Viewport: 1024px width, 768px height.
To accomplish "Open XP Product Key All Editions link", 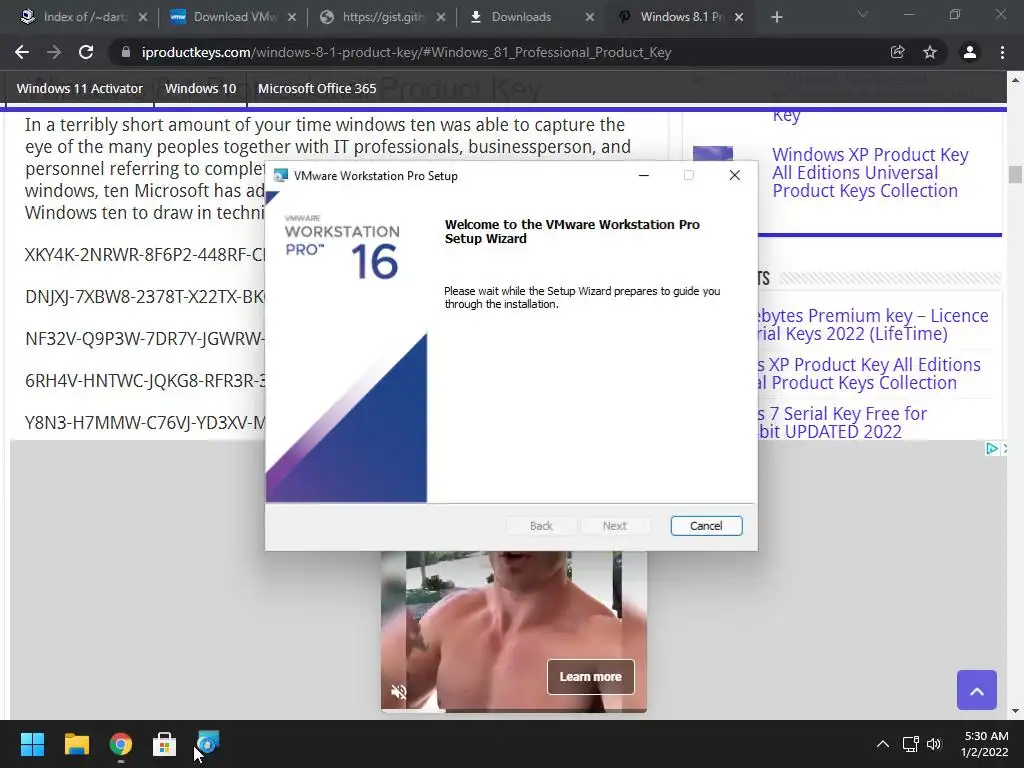I will tap(869, 374).
